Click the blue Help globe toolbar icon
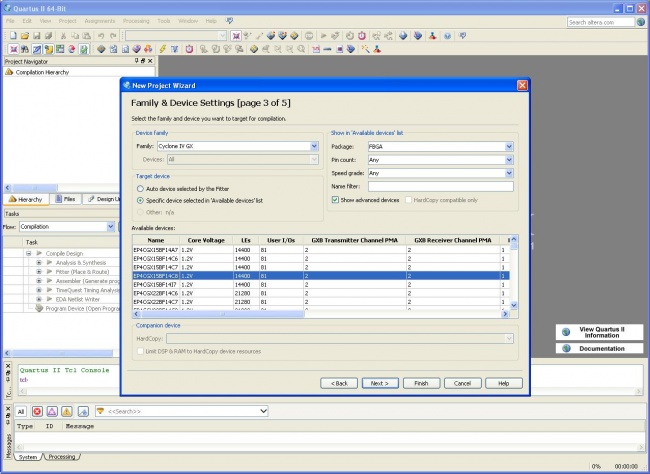Viewport: 650px width, 474px height. (x=447, y=36)
